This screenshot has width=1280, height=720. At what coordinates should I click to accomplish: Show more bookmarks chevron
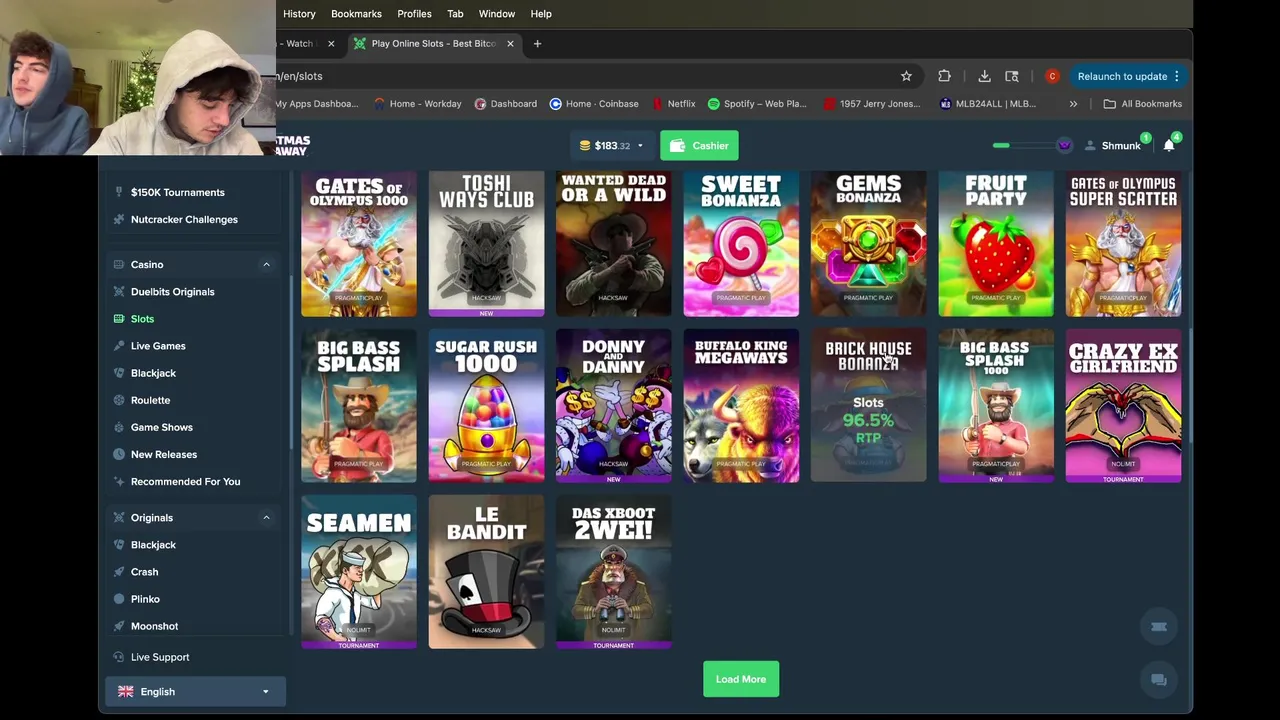pos(1073,104)
